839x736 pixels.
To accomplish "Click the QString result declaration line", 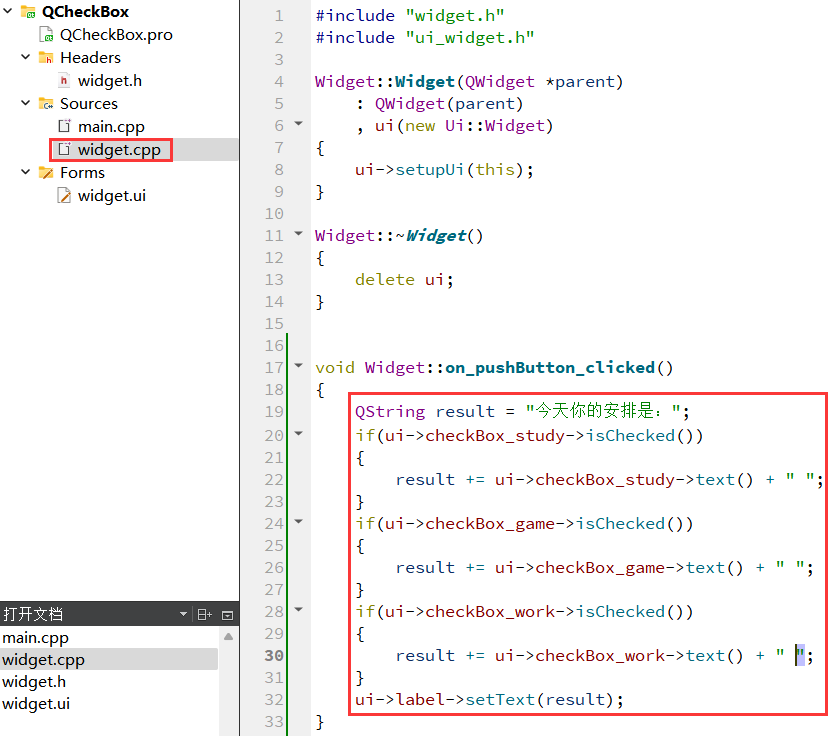I will click(522, 411).
